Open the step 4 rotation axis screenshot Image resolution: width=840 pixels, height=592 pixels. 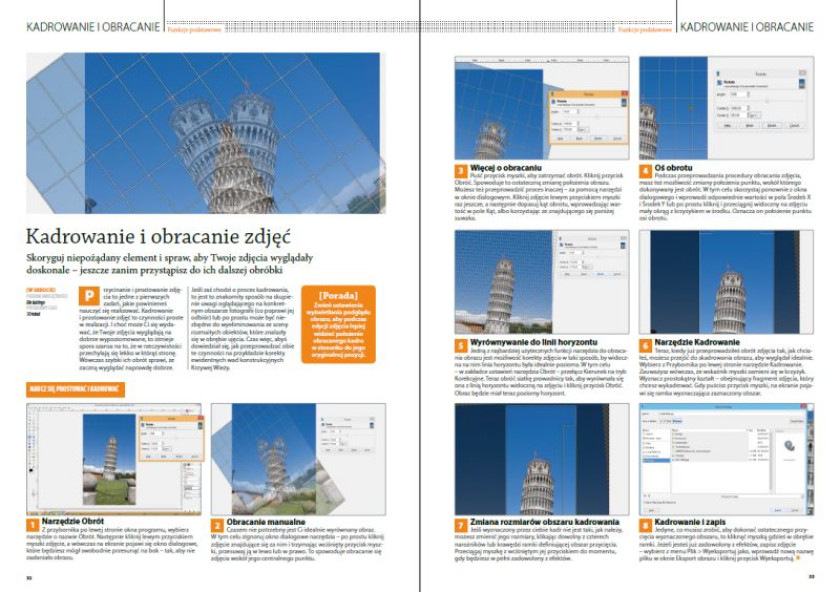tap(726, 108)
